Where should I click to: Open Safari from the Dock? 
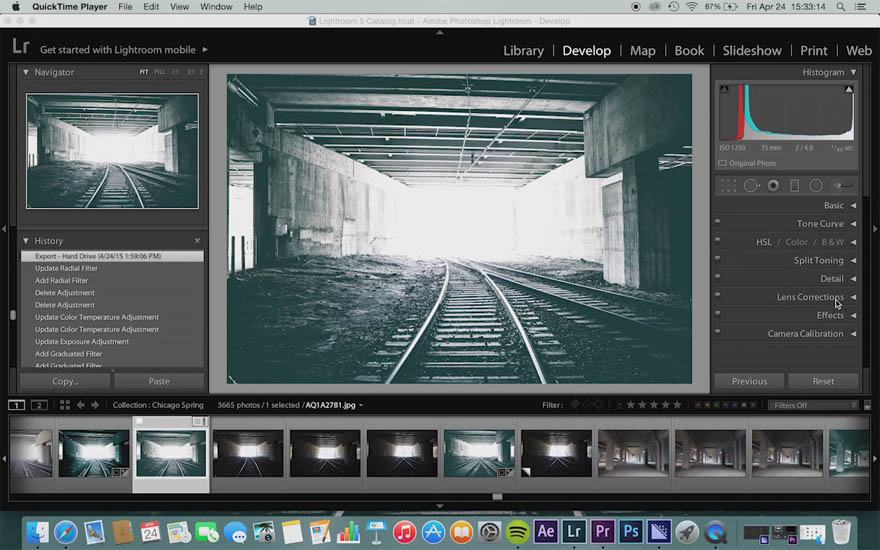(66, 531)
